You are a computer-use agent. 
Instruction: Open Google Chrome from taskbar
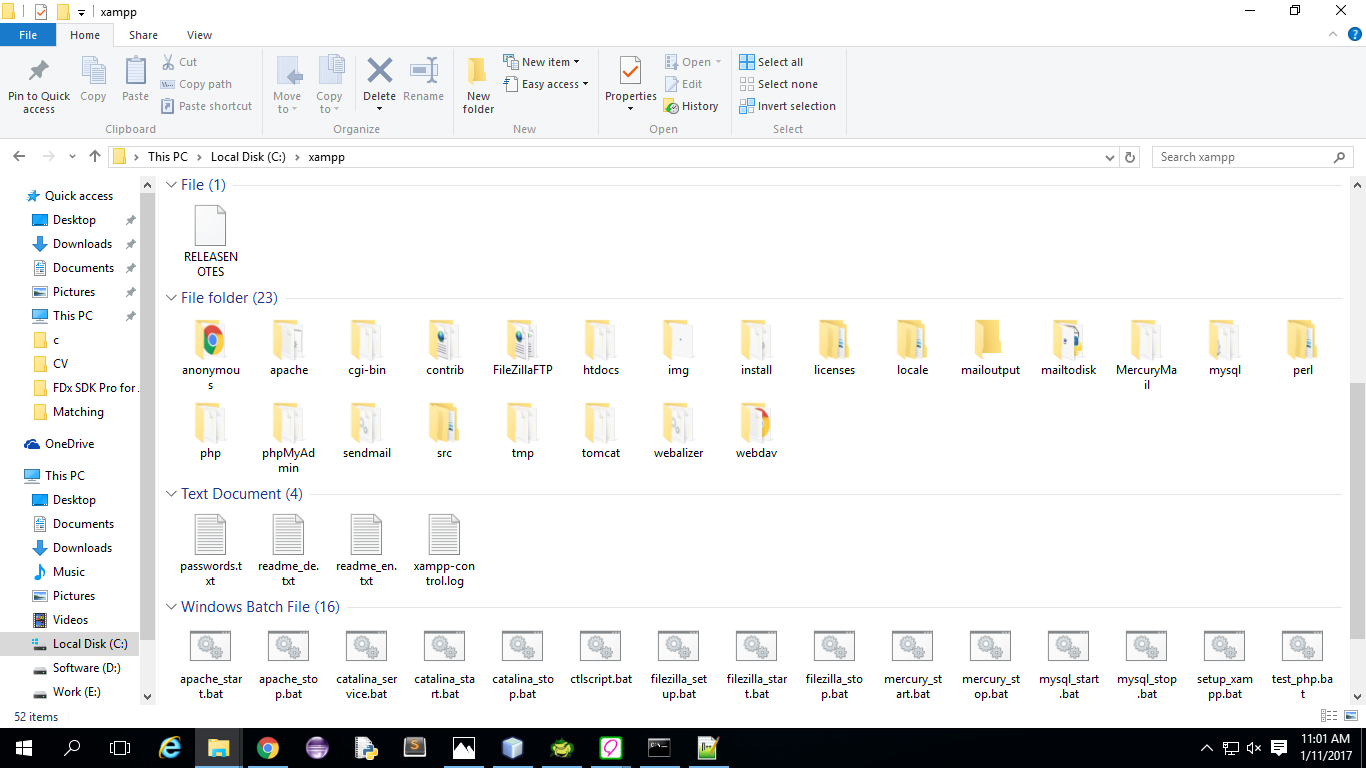point(267,748)
